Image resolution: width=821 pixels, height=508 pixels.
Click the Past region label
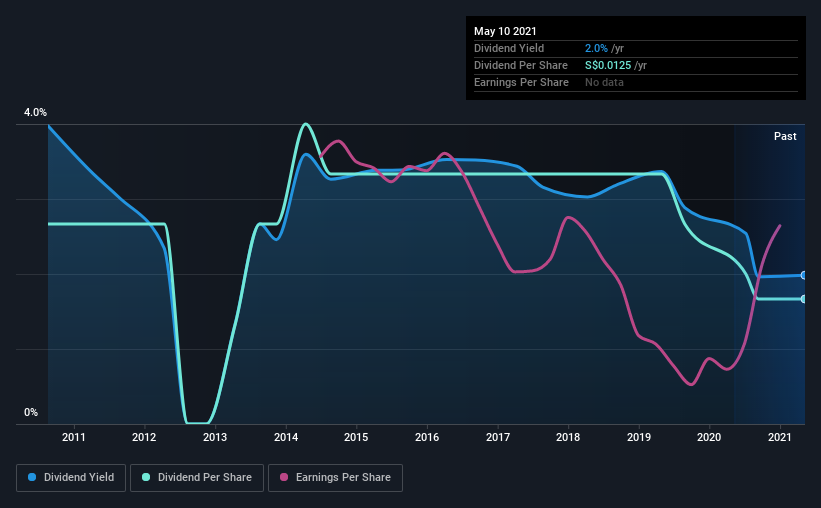pyautogui.click(x=785, y=136)
